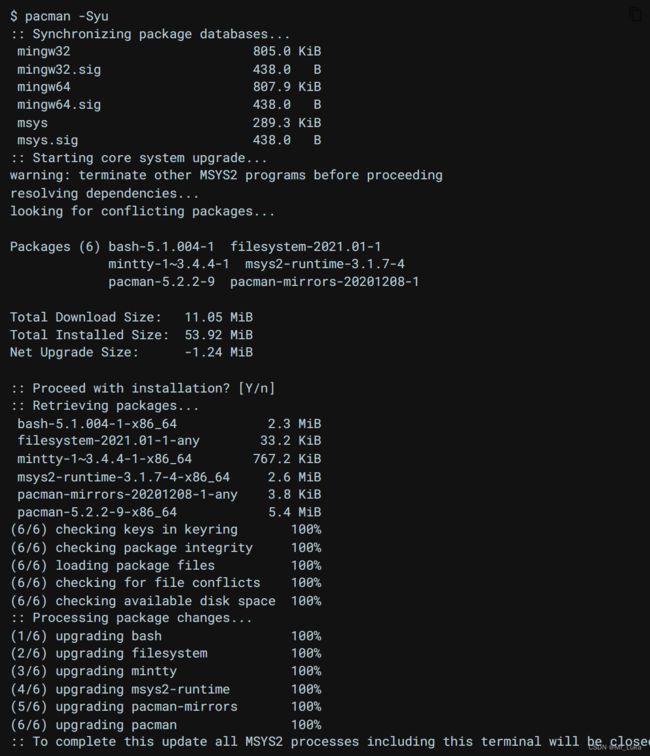The image size is (650, 756).
Task: Click the Net Upgrade Size line
Action: pyautogui.click(x=131, y=352)
